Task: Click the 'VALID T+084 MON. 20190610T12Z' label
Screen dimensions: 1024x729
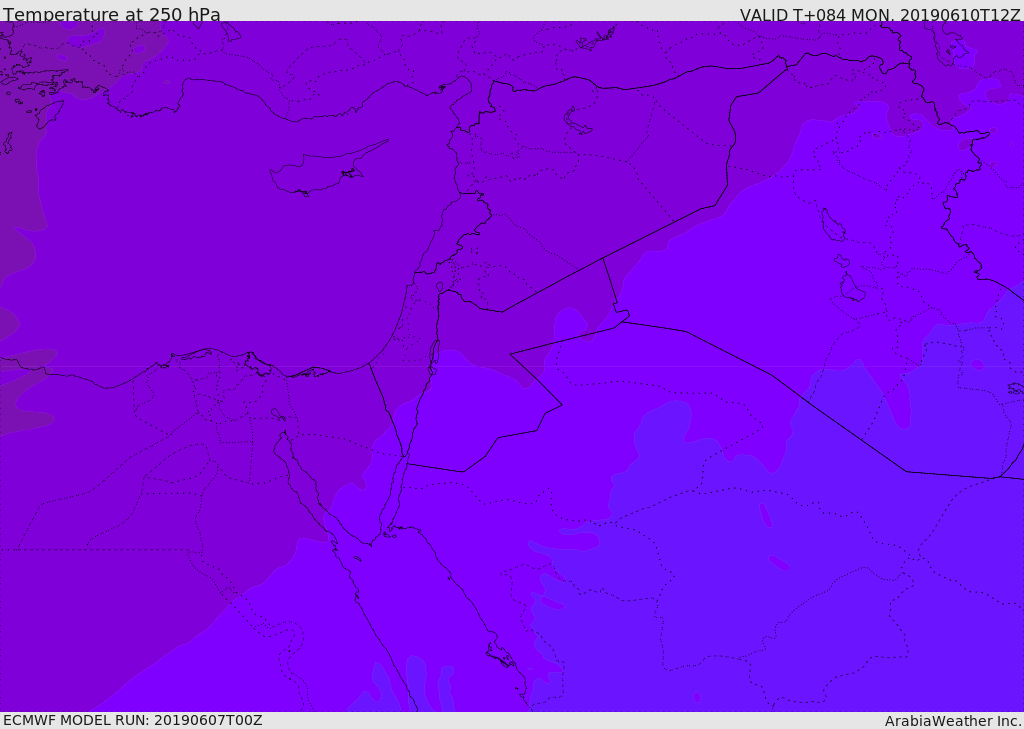Action: pyautogui.click(x=880, y=15)
